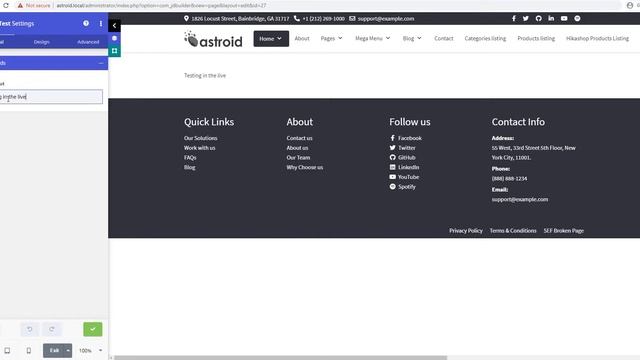Open the Categories listing menu item
This screenshot has height=360, width=640.
(x=485, y=38)
